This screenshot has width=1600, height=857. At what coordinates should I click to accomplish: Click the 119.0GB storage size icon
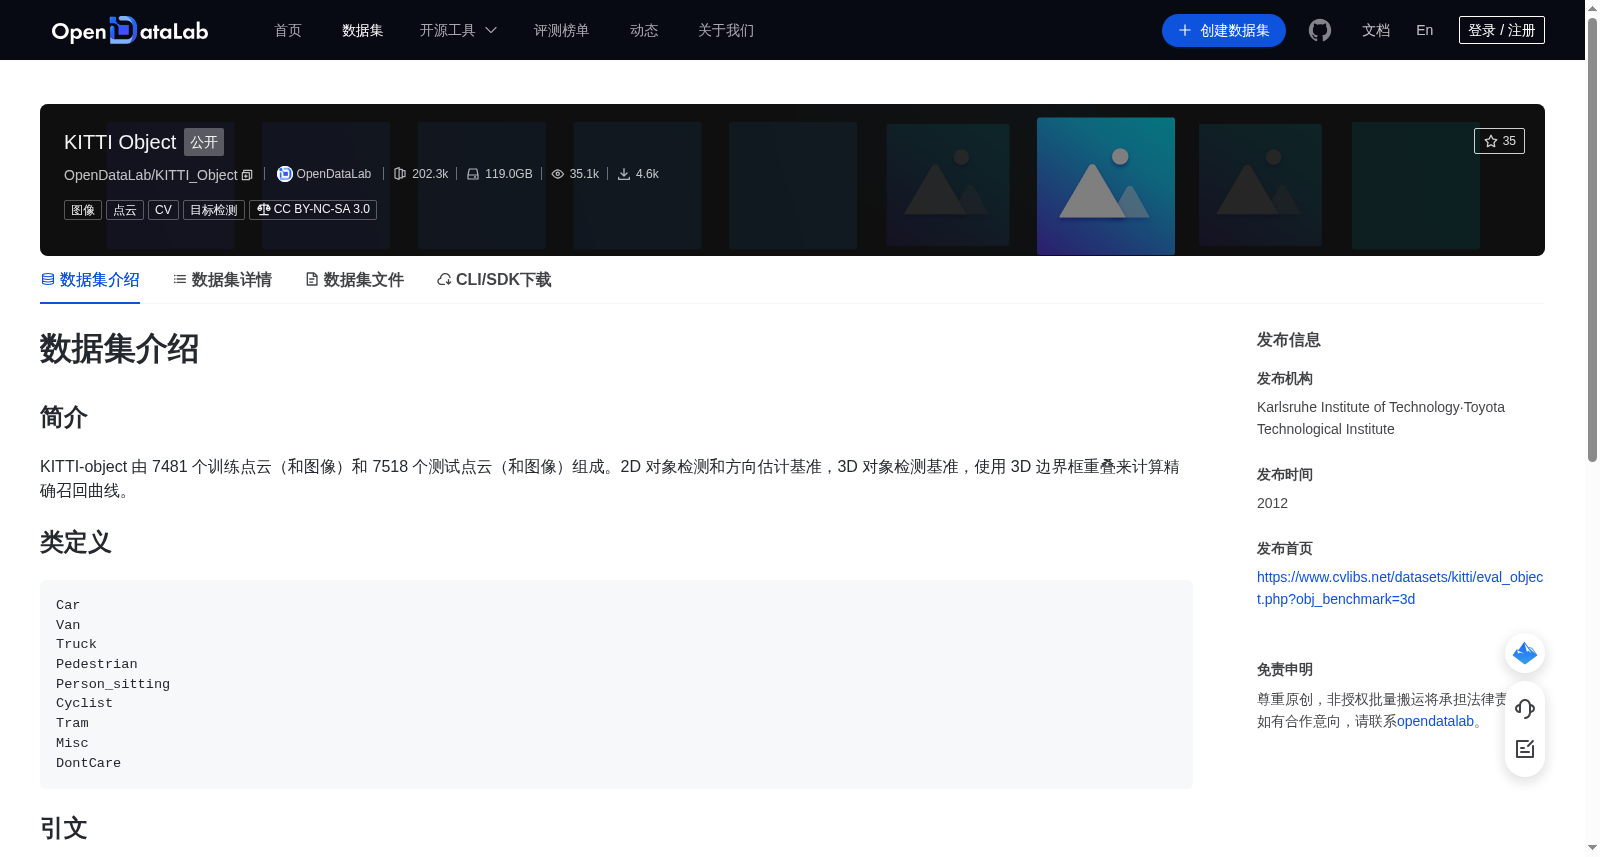coord(473,174)
